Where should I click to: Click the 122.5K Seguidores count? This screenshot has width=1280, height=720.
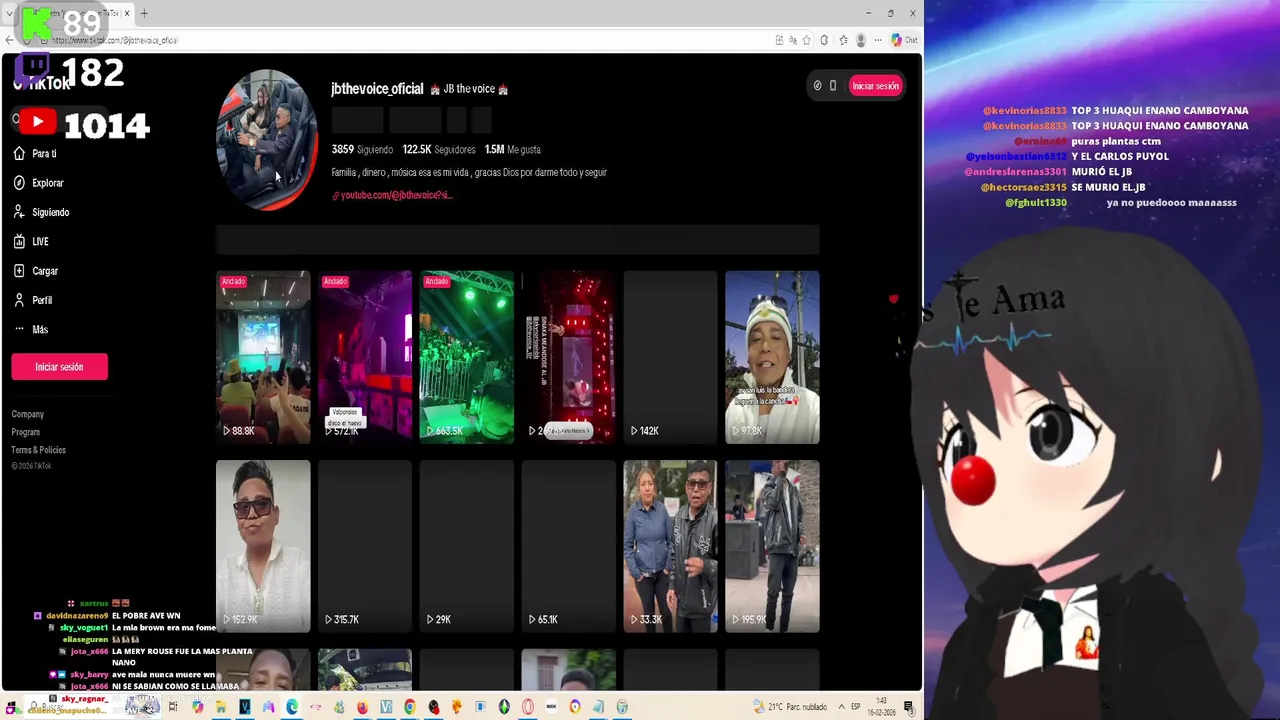coord(439,149)
